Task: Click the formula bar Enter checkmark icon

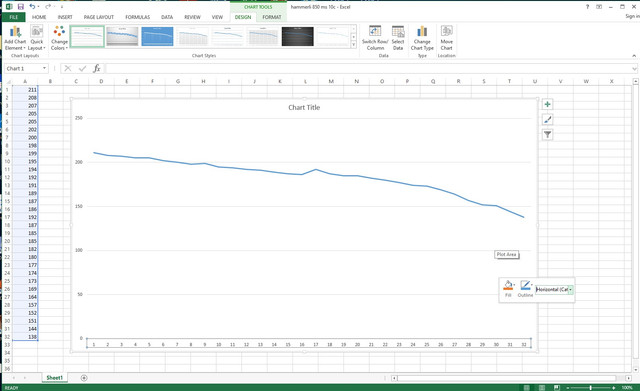Action: (x=82, y=69)
